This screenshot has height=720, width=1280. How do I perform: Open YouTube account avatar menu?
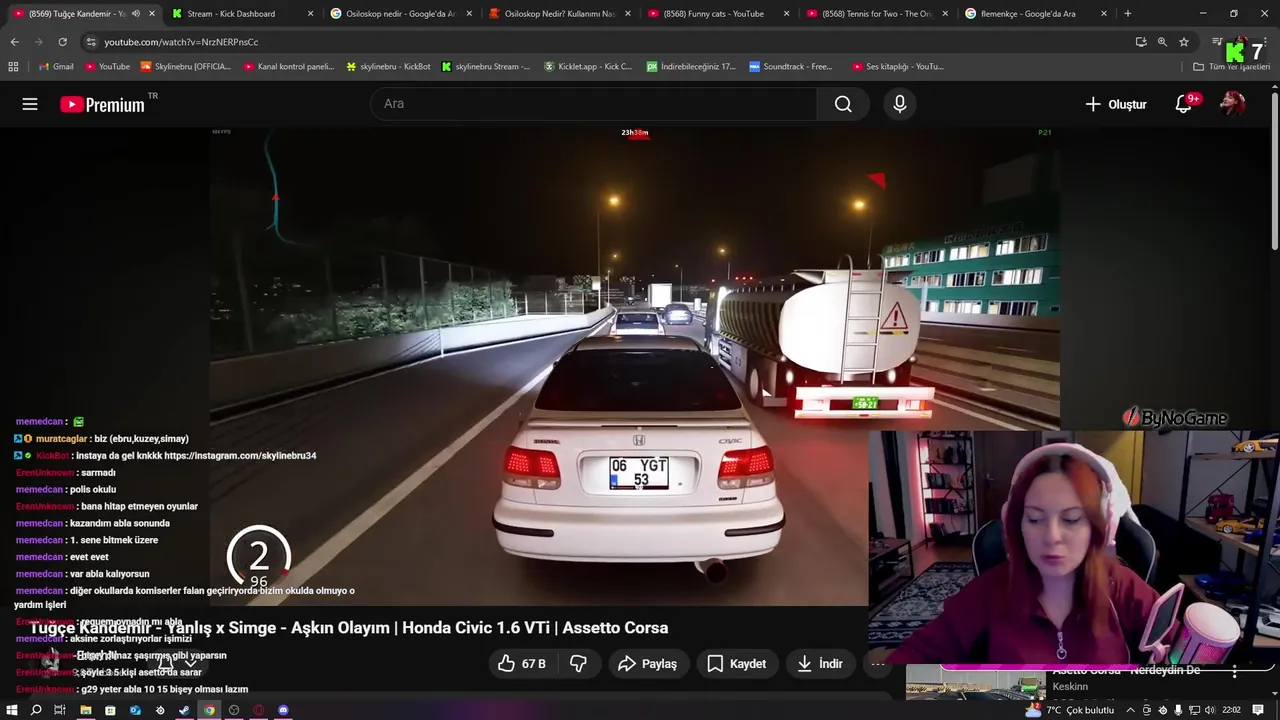coord(1233,104)
